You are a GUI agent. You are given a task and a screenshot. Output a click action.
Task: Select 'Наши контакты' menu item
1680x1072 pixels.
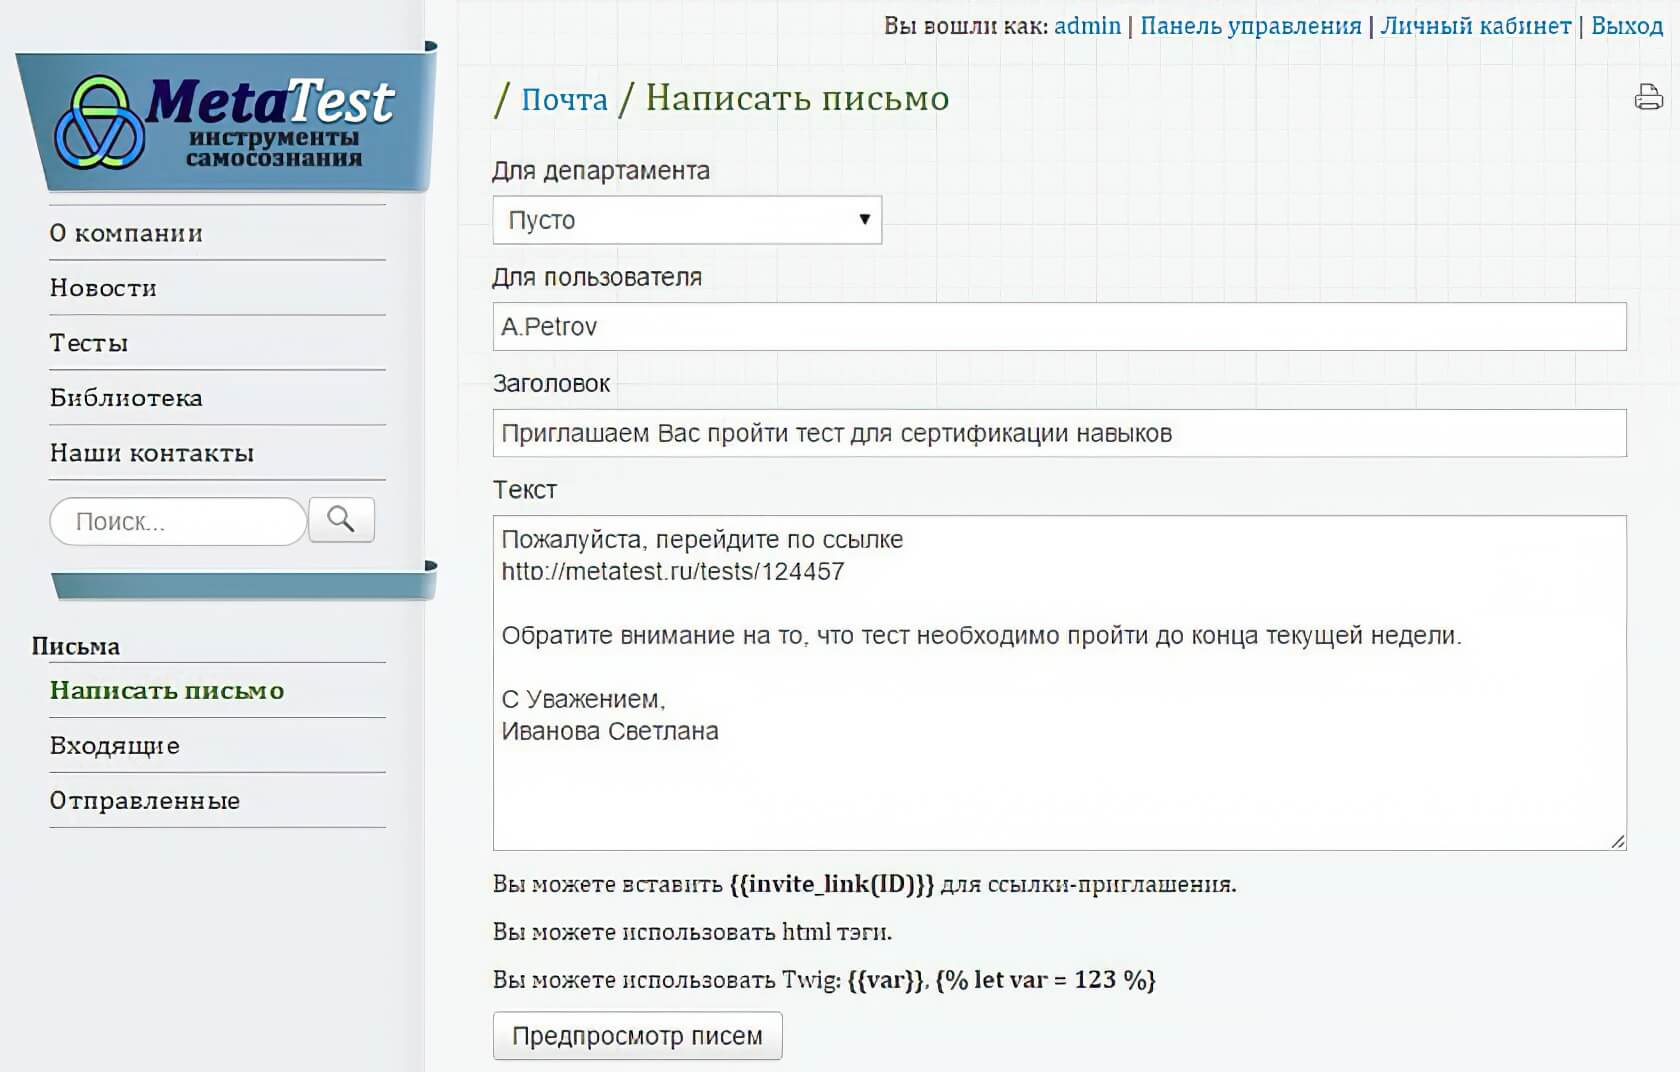152,453
